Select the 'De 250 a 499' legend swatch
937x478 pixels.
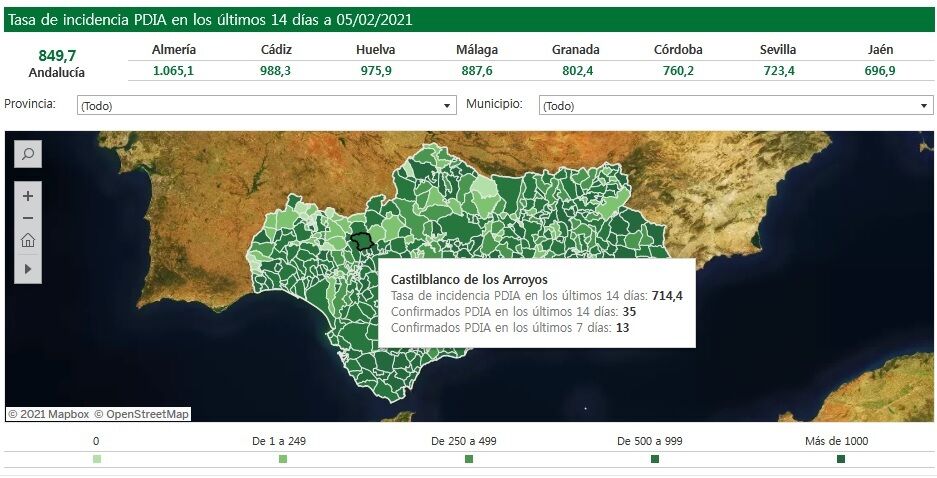coord(469,459)
